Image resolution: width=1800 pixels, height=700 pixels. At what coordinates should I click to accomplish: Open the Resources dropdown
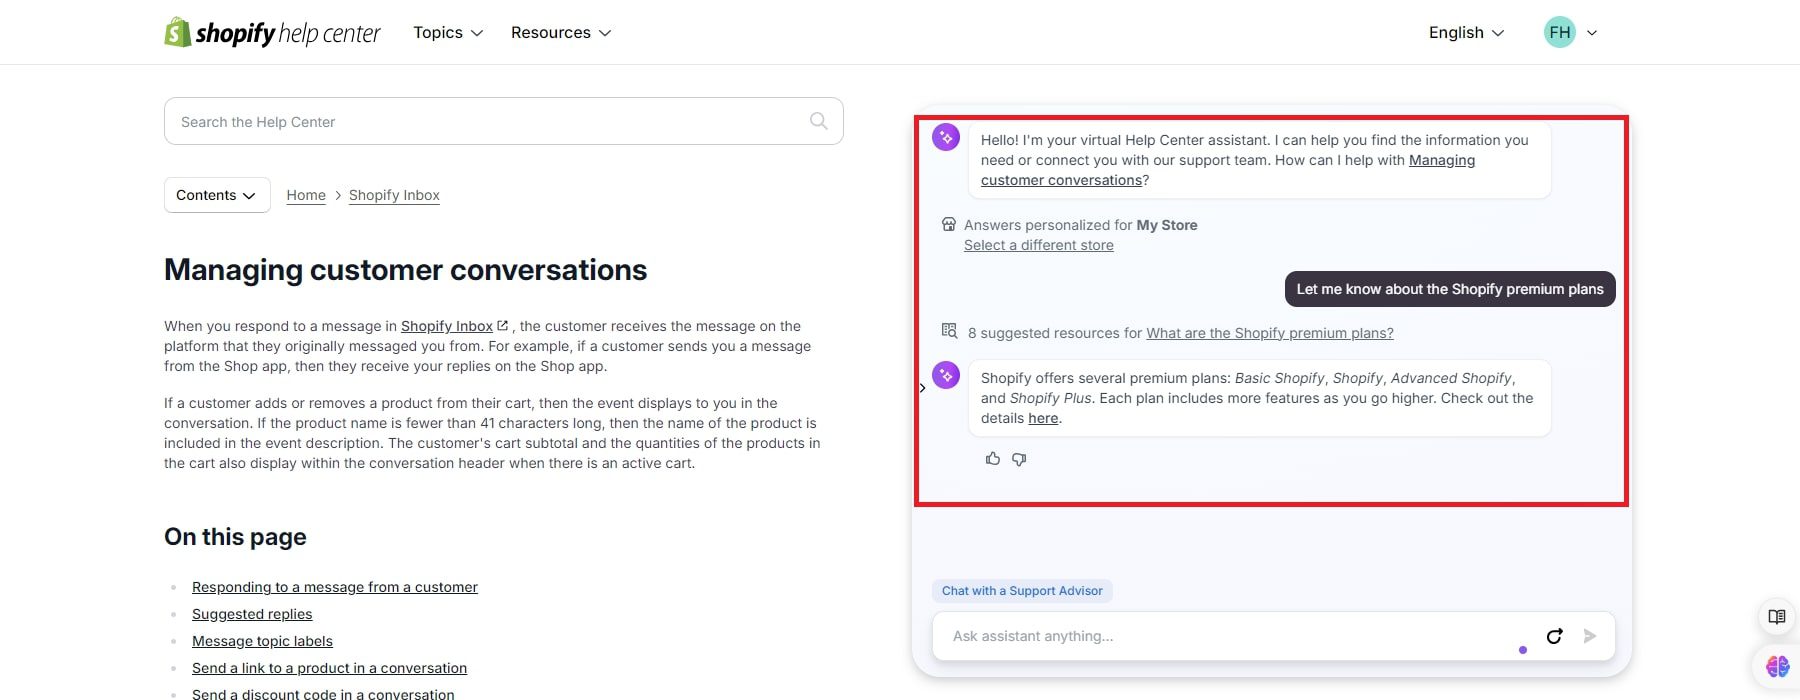pos(560,32)
